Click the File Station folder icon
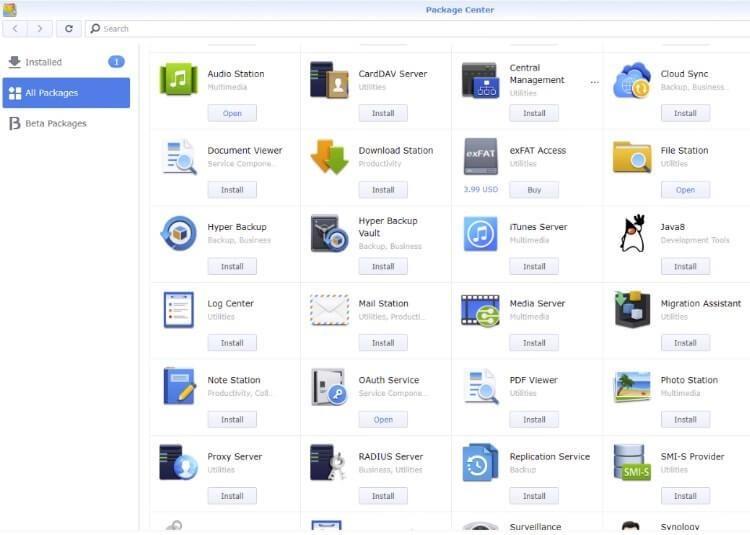Image resolution: width=750 pixels, height=535 pixels. 632,157
